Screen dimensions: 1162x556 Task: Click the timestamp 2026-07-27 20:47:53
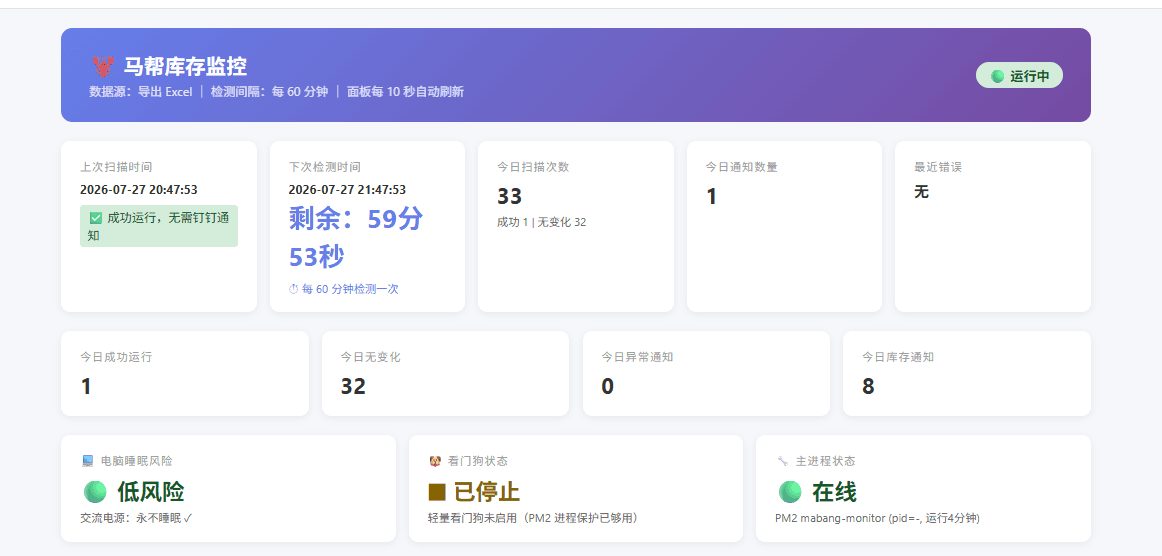point(139,190)
